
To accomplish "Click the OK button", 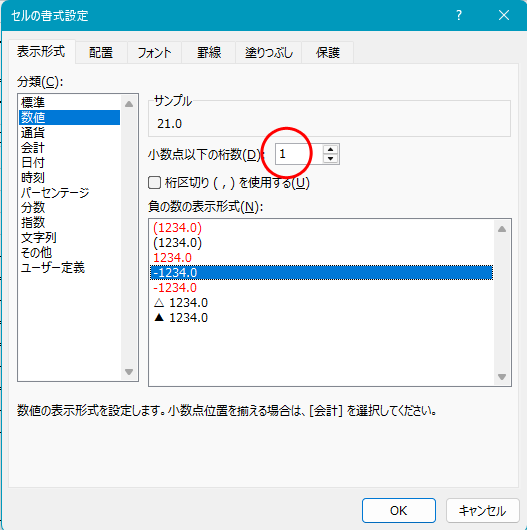I will coord(399,510).
